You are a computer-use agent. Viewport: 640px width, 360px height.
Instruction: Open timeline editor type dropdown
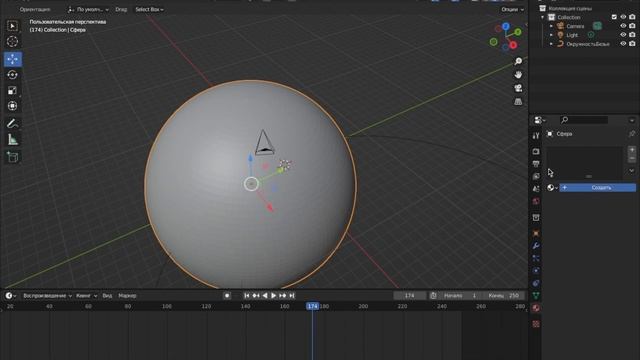coord(10,296)
